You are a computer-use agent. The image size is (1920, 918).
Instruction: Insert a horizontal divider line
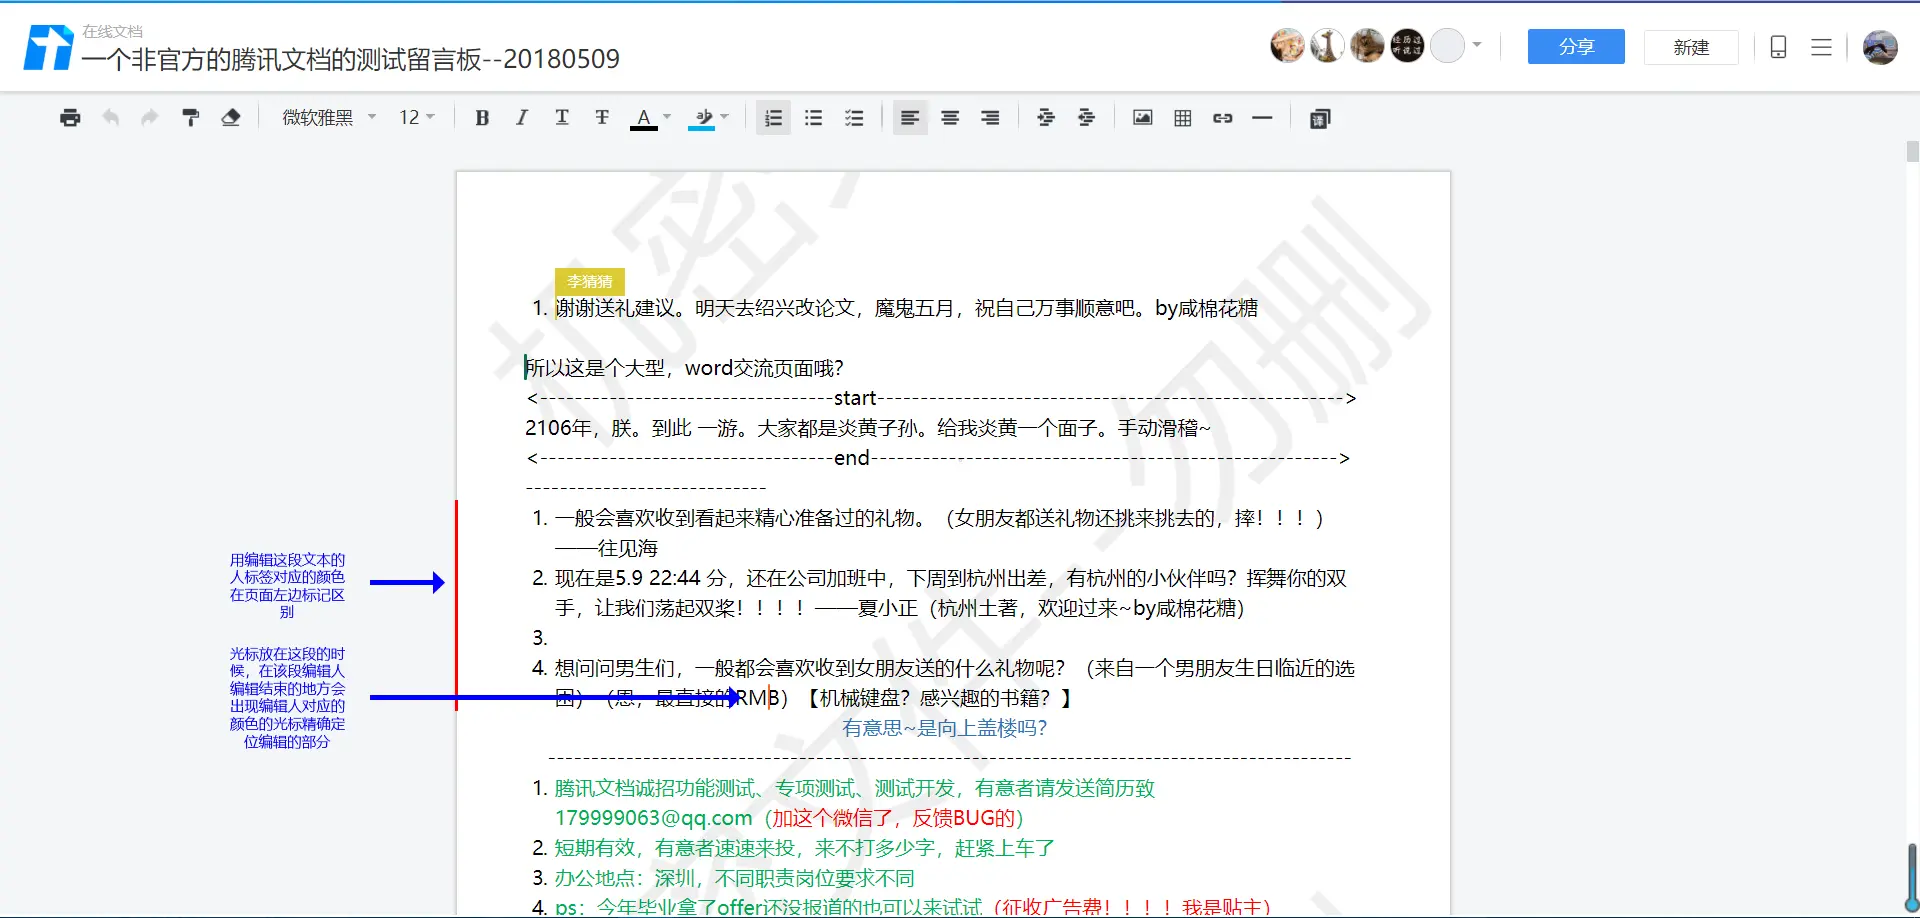click(x=1262, y=118)
